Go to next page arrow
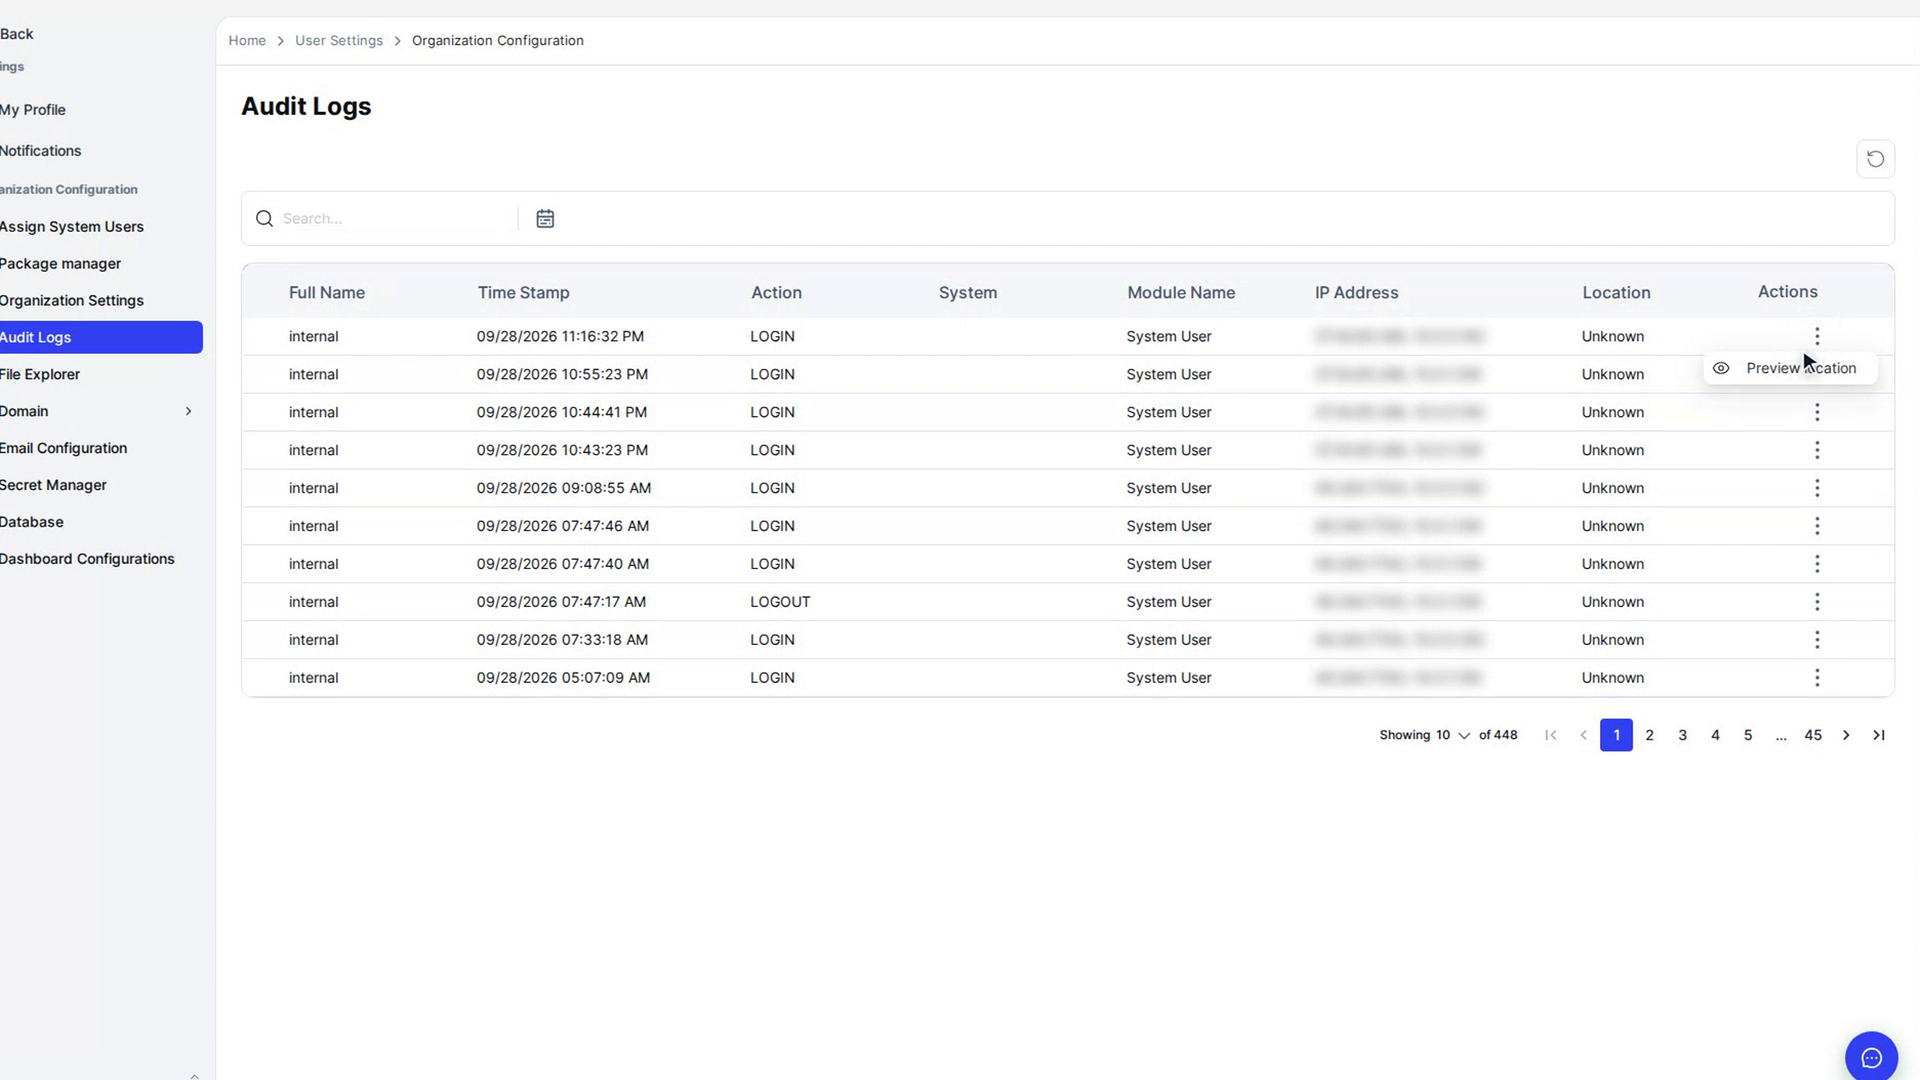This screenshot has width=1920, height=1080. 1846,735
